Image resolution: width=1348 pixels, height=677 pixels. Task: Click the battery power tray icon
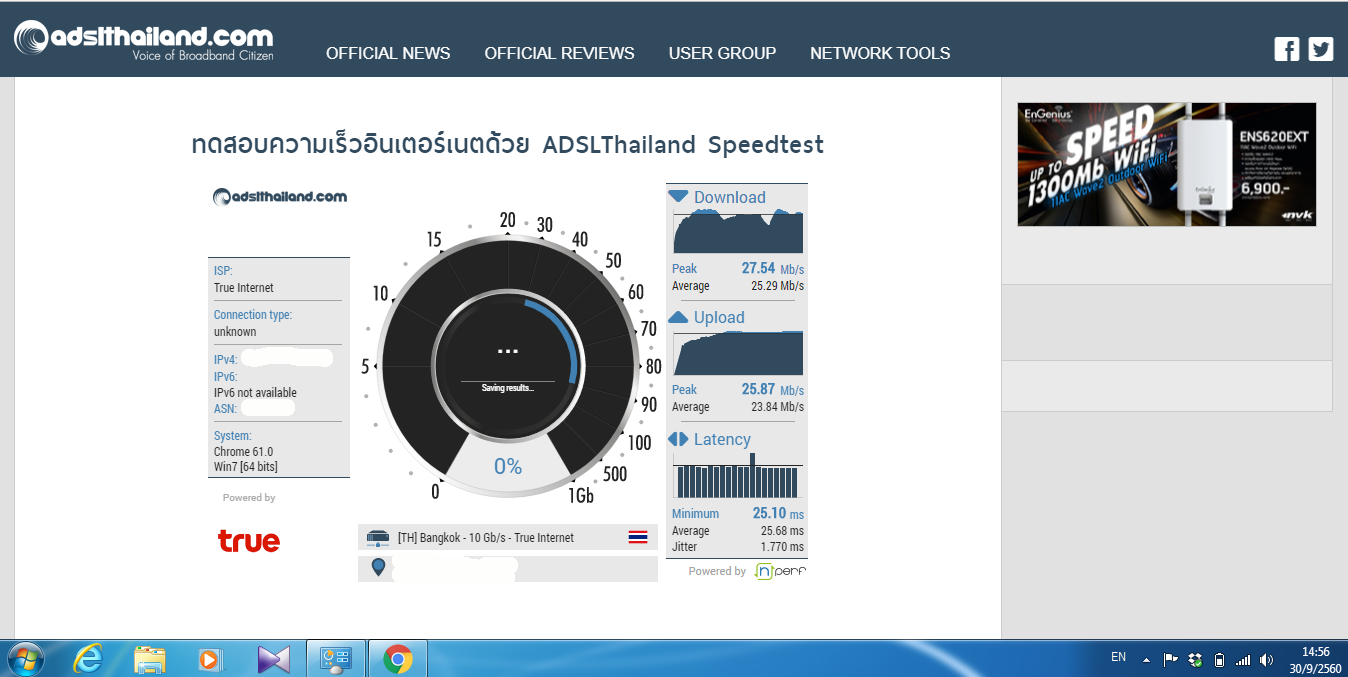tap(1219, 660)
